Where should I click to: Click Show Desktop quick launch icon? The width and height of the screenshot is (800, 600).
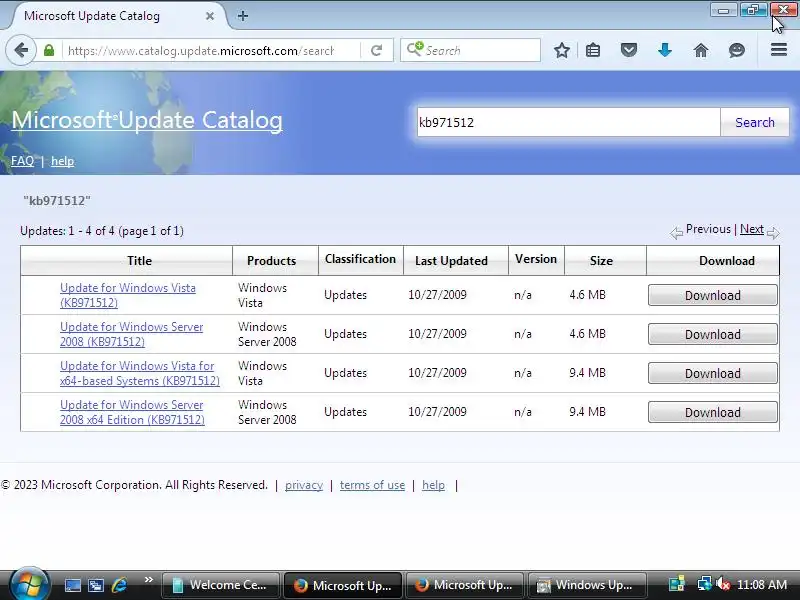click(x=72, y=585)
